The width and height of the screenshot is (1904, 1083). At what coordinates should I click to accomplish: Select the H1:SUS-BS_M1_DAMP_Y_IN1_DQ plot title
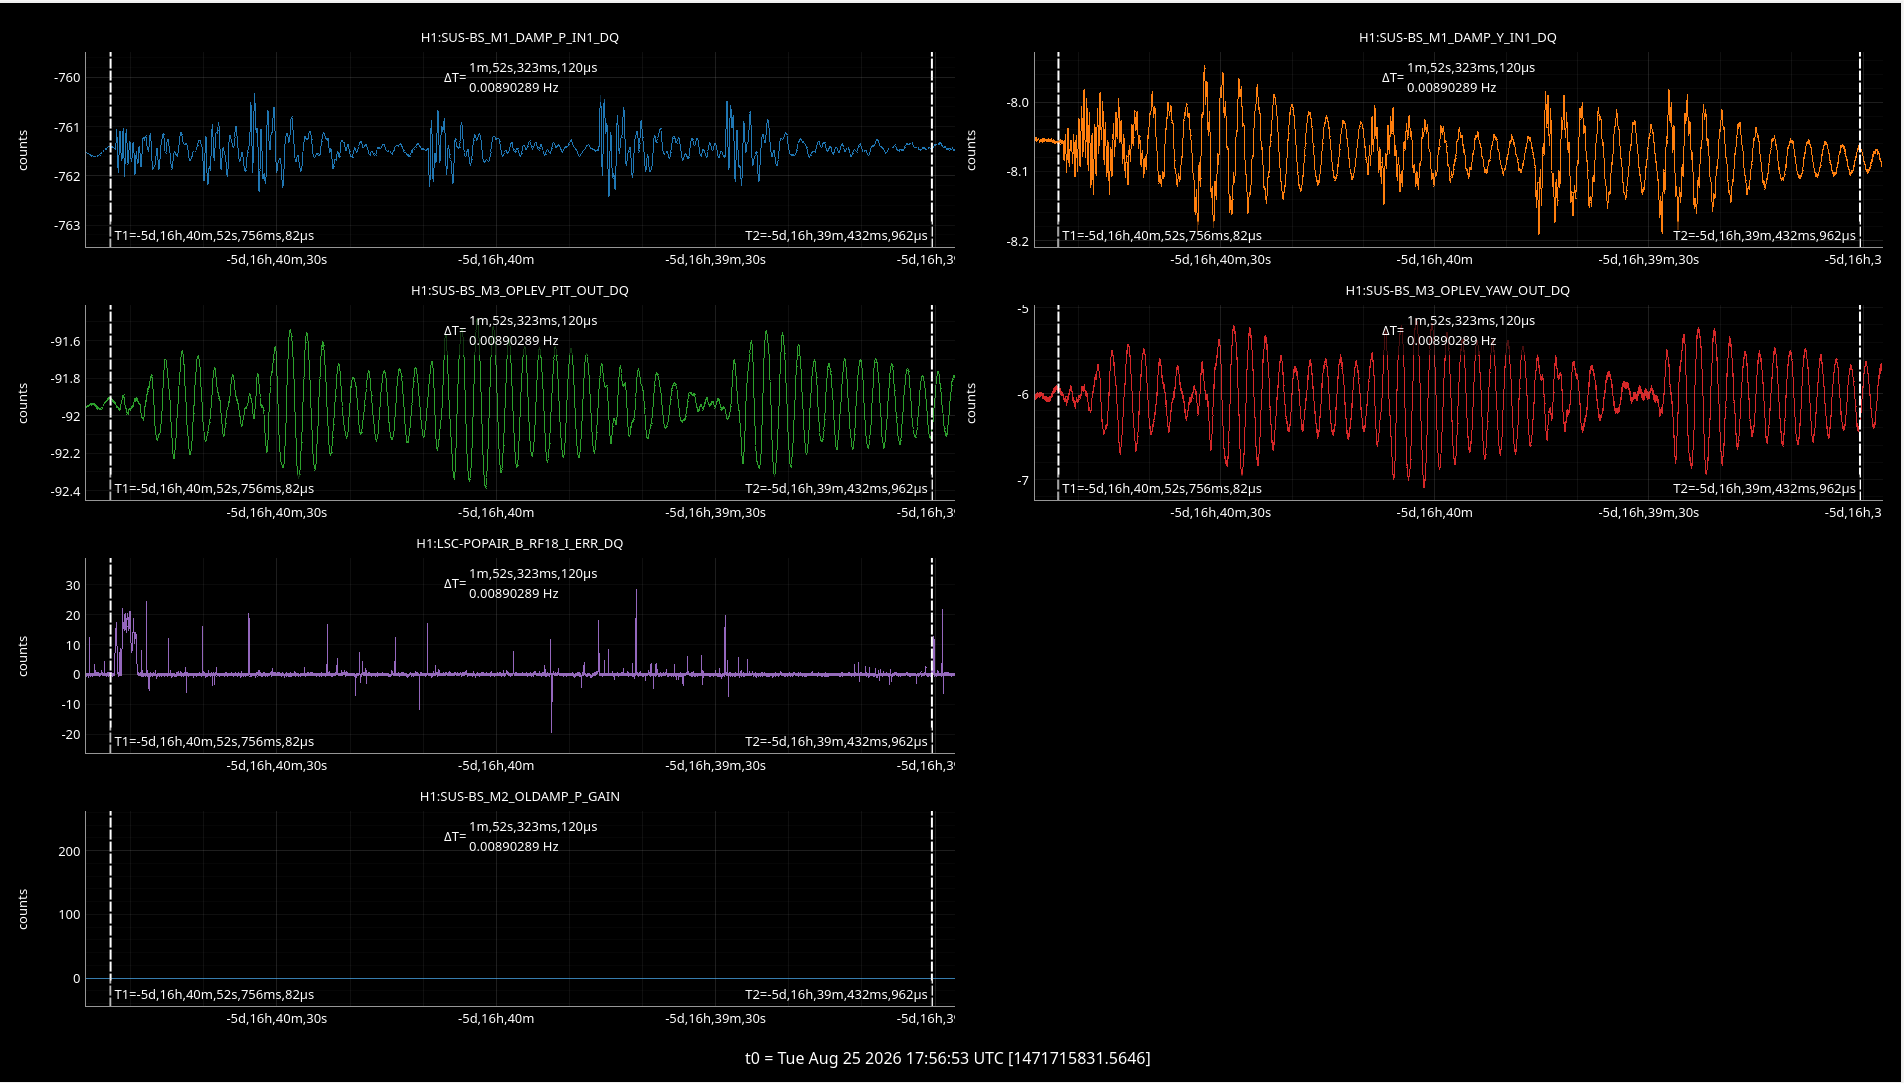click(x=1458, y=38)
